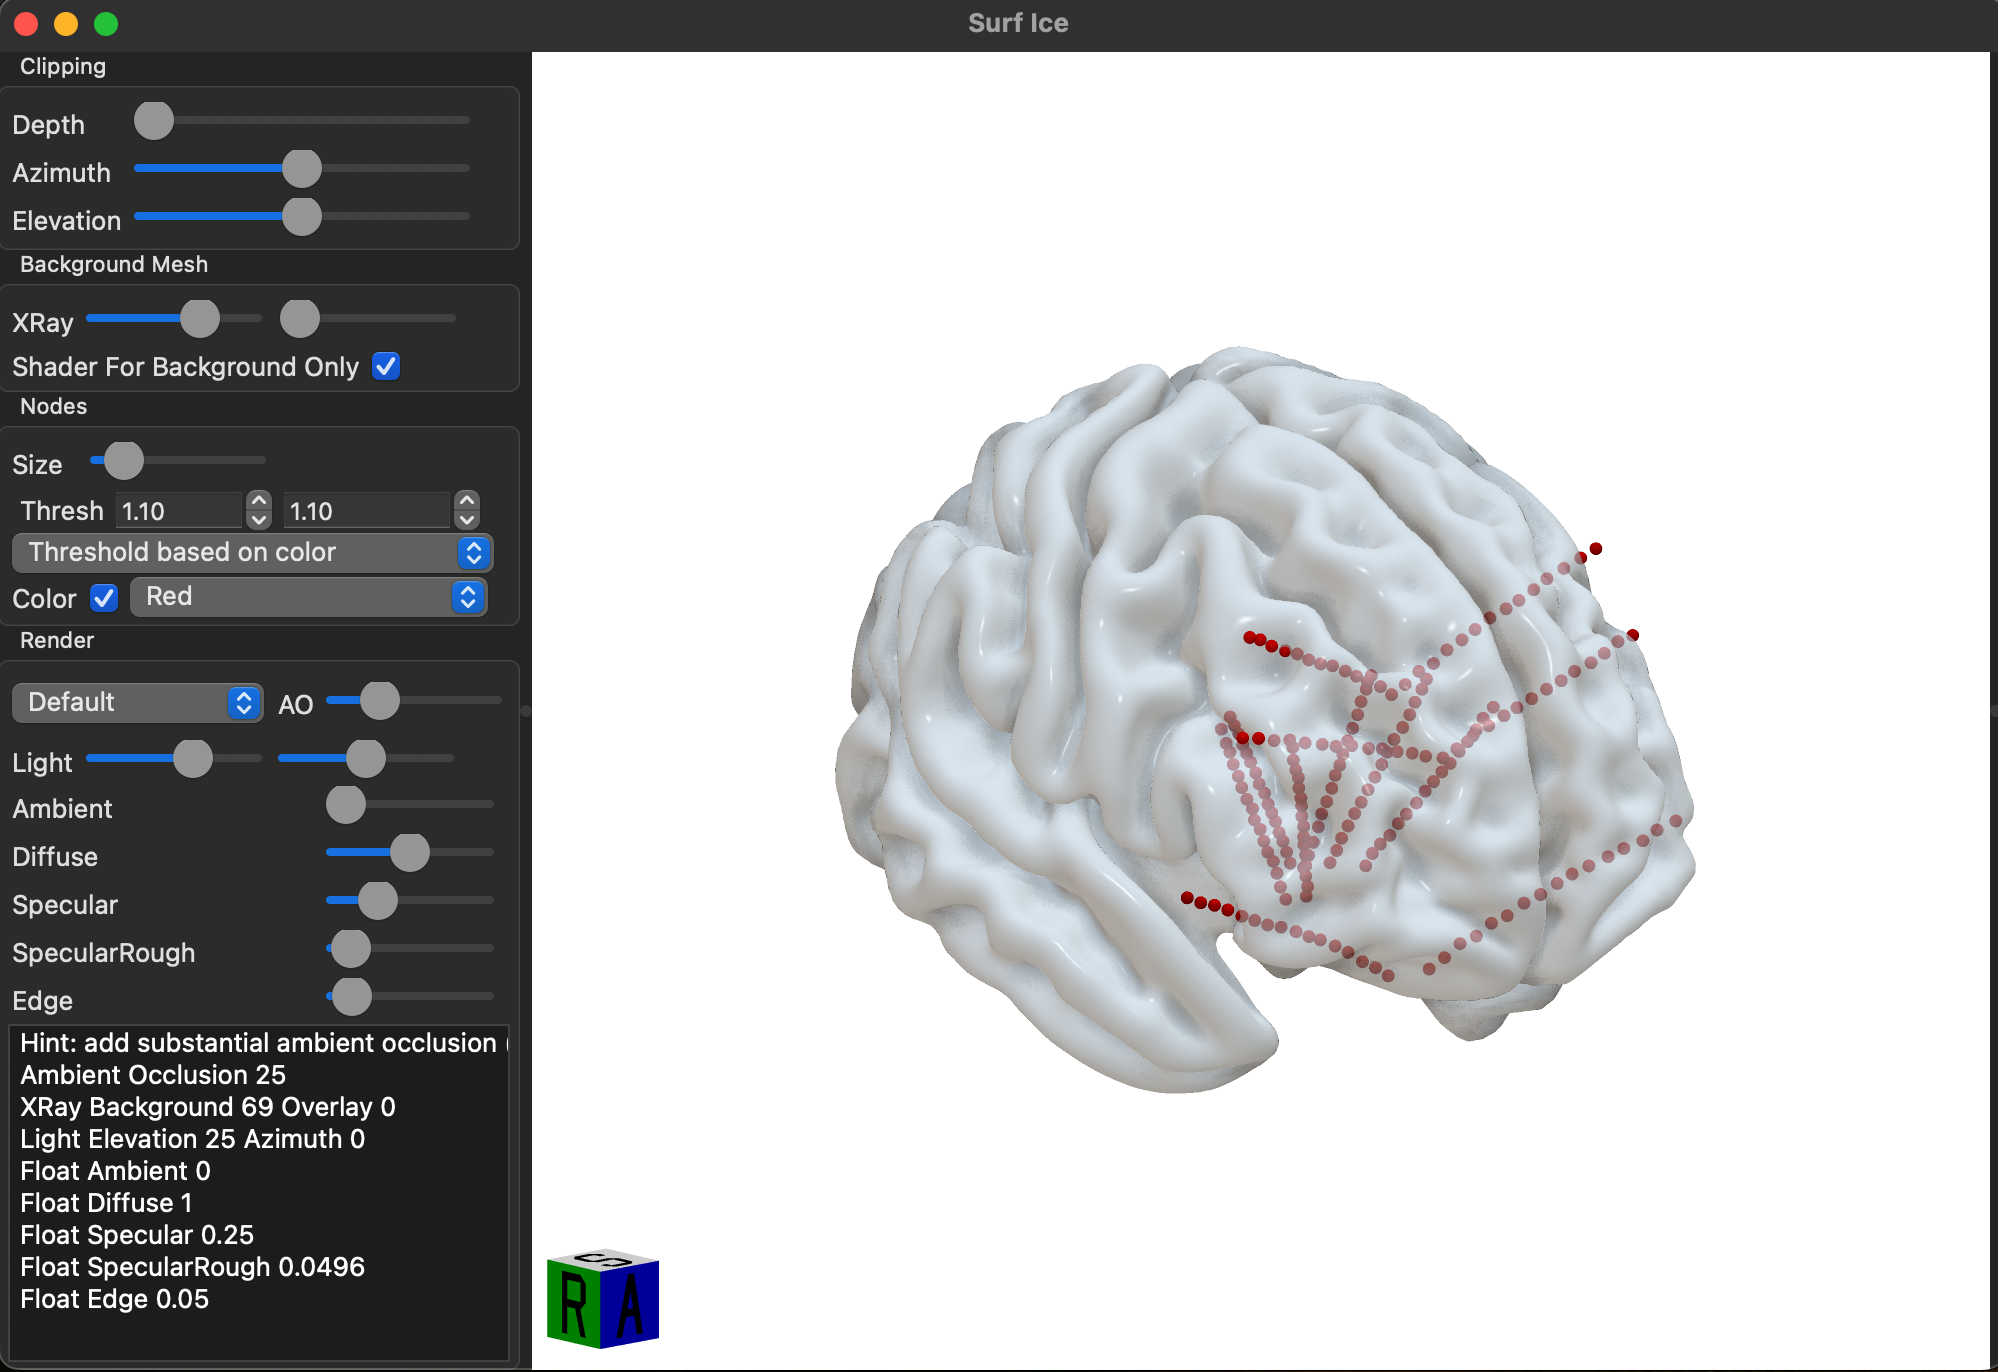The height and width of the screenshot is (1372, 1998).
Task: Increase second Thresh value with up arrow
Action: point(467,500)
